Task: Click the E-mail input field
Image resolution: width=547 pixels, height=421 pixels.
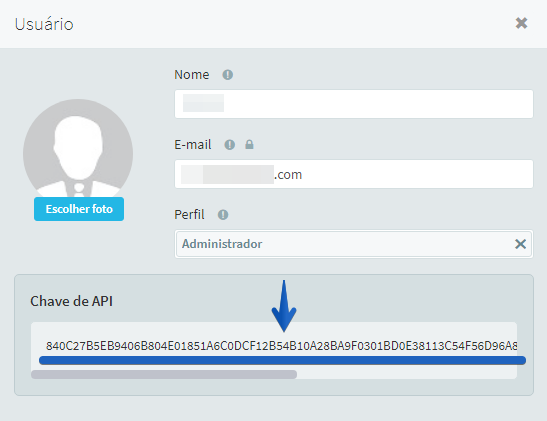Action: [x=354, y=174]
